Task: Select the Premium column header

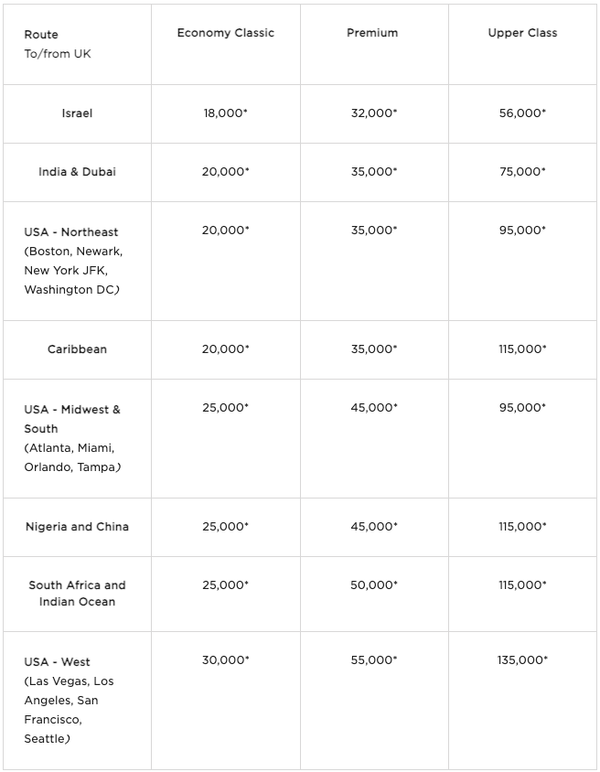Action: click(372, 33)
